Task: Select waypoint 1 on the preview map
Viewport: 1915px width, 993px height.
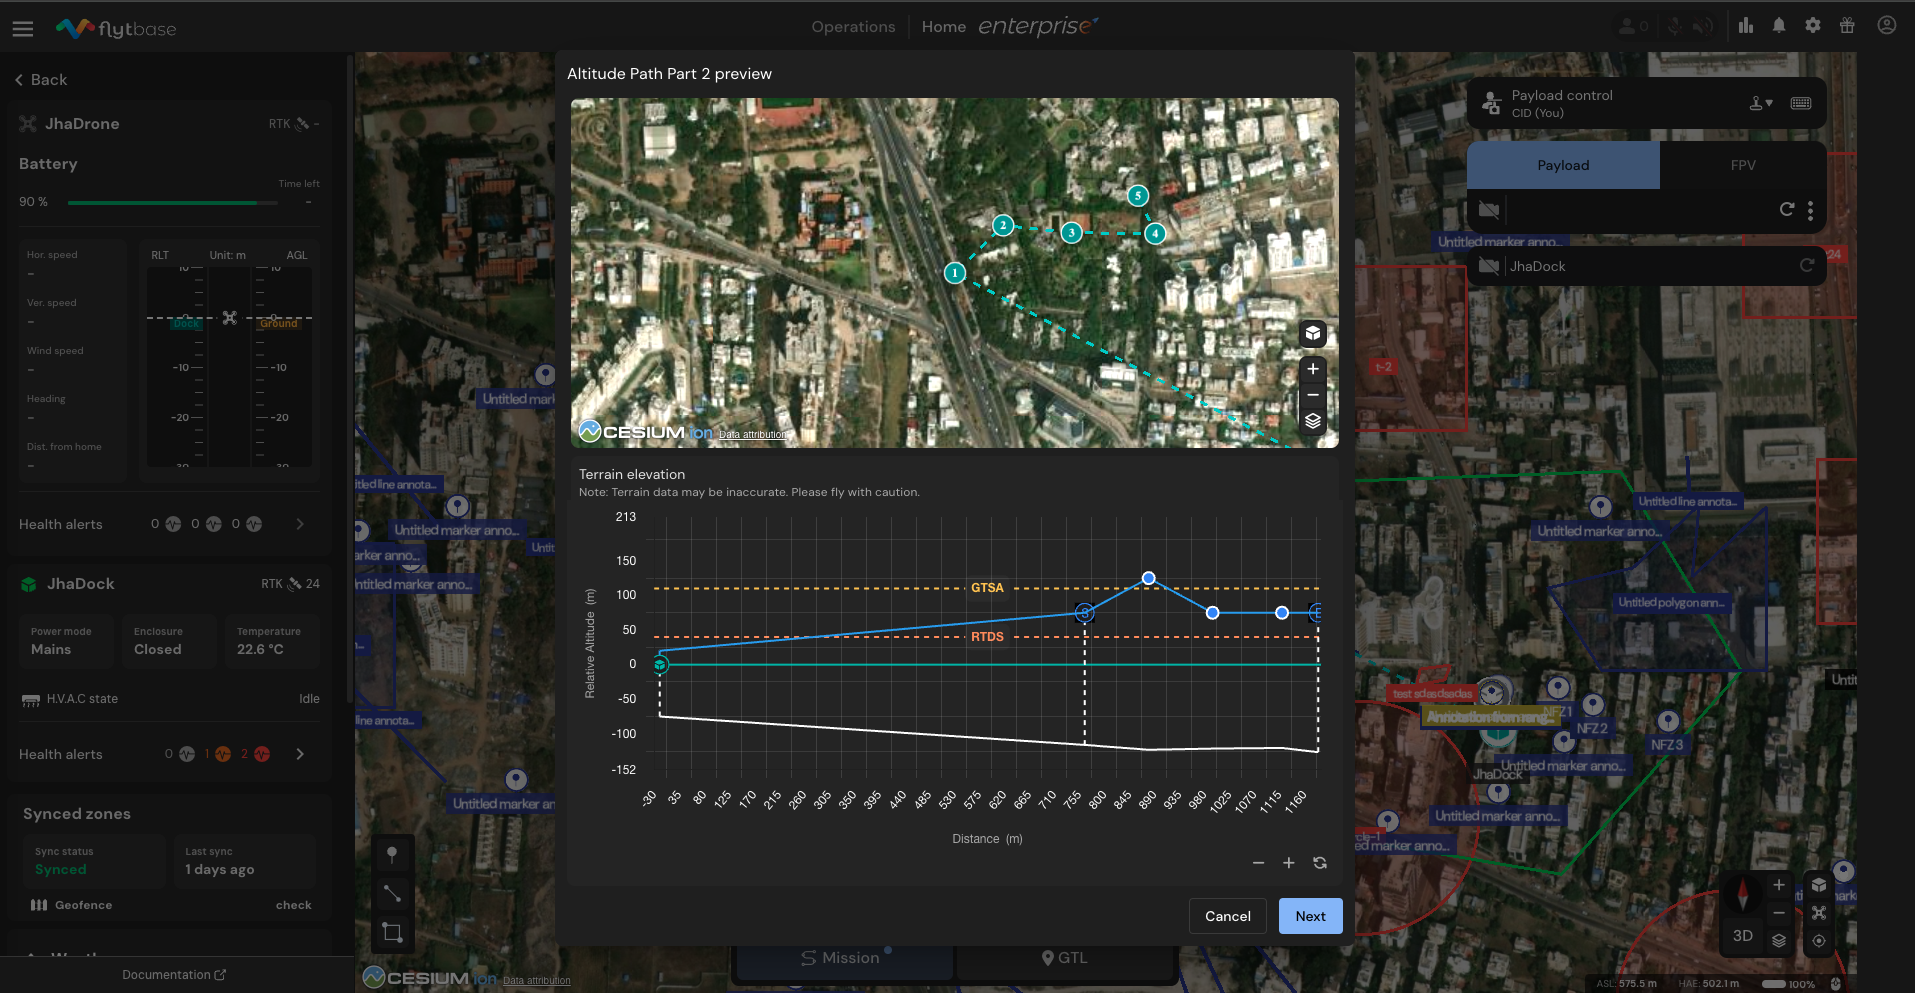Action: click(x=955, y=272)
